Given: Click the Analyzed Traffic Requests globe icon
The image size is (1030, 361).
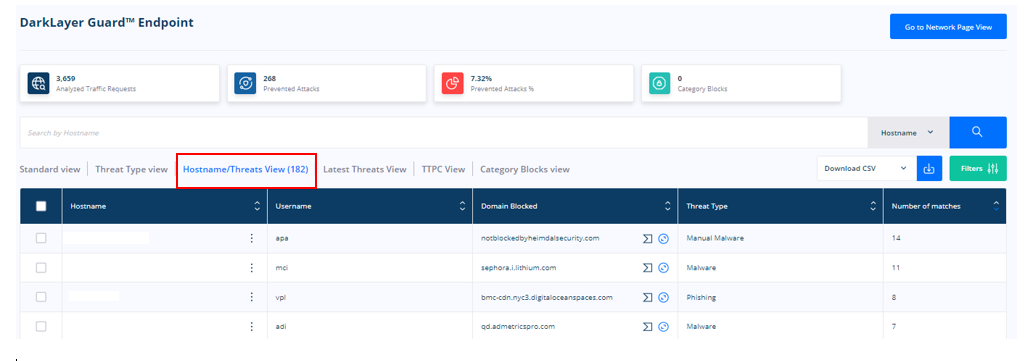Looking at the screenshot, I should [38, 83].
